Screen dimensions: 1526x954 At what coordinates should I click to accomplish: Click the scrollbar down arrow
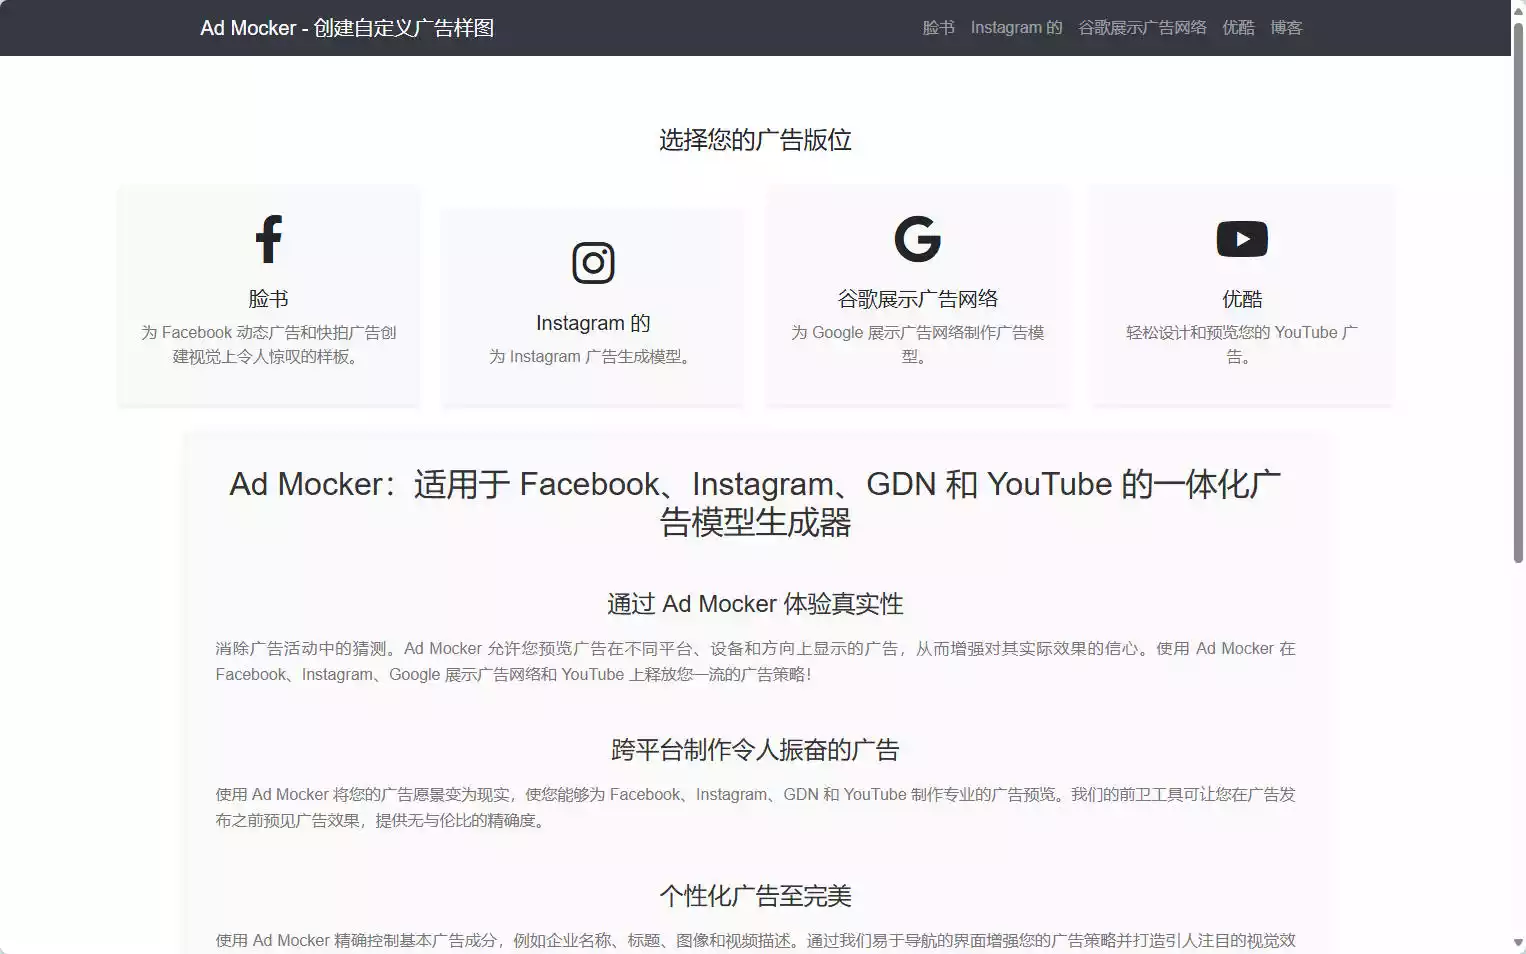coord(1518,943)
